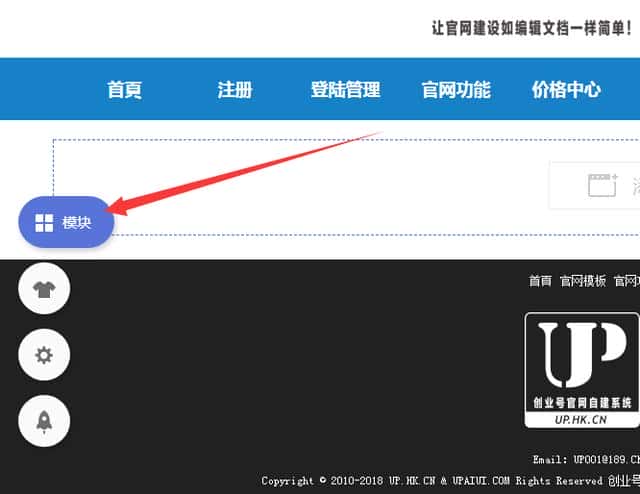Screen dimensions: 640x494
Task: Open 注册 in navigation bar
Action: click(235, 90)
